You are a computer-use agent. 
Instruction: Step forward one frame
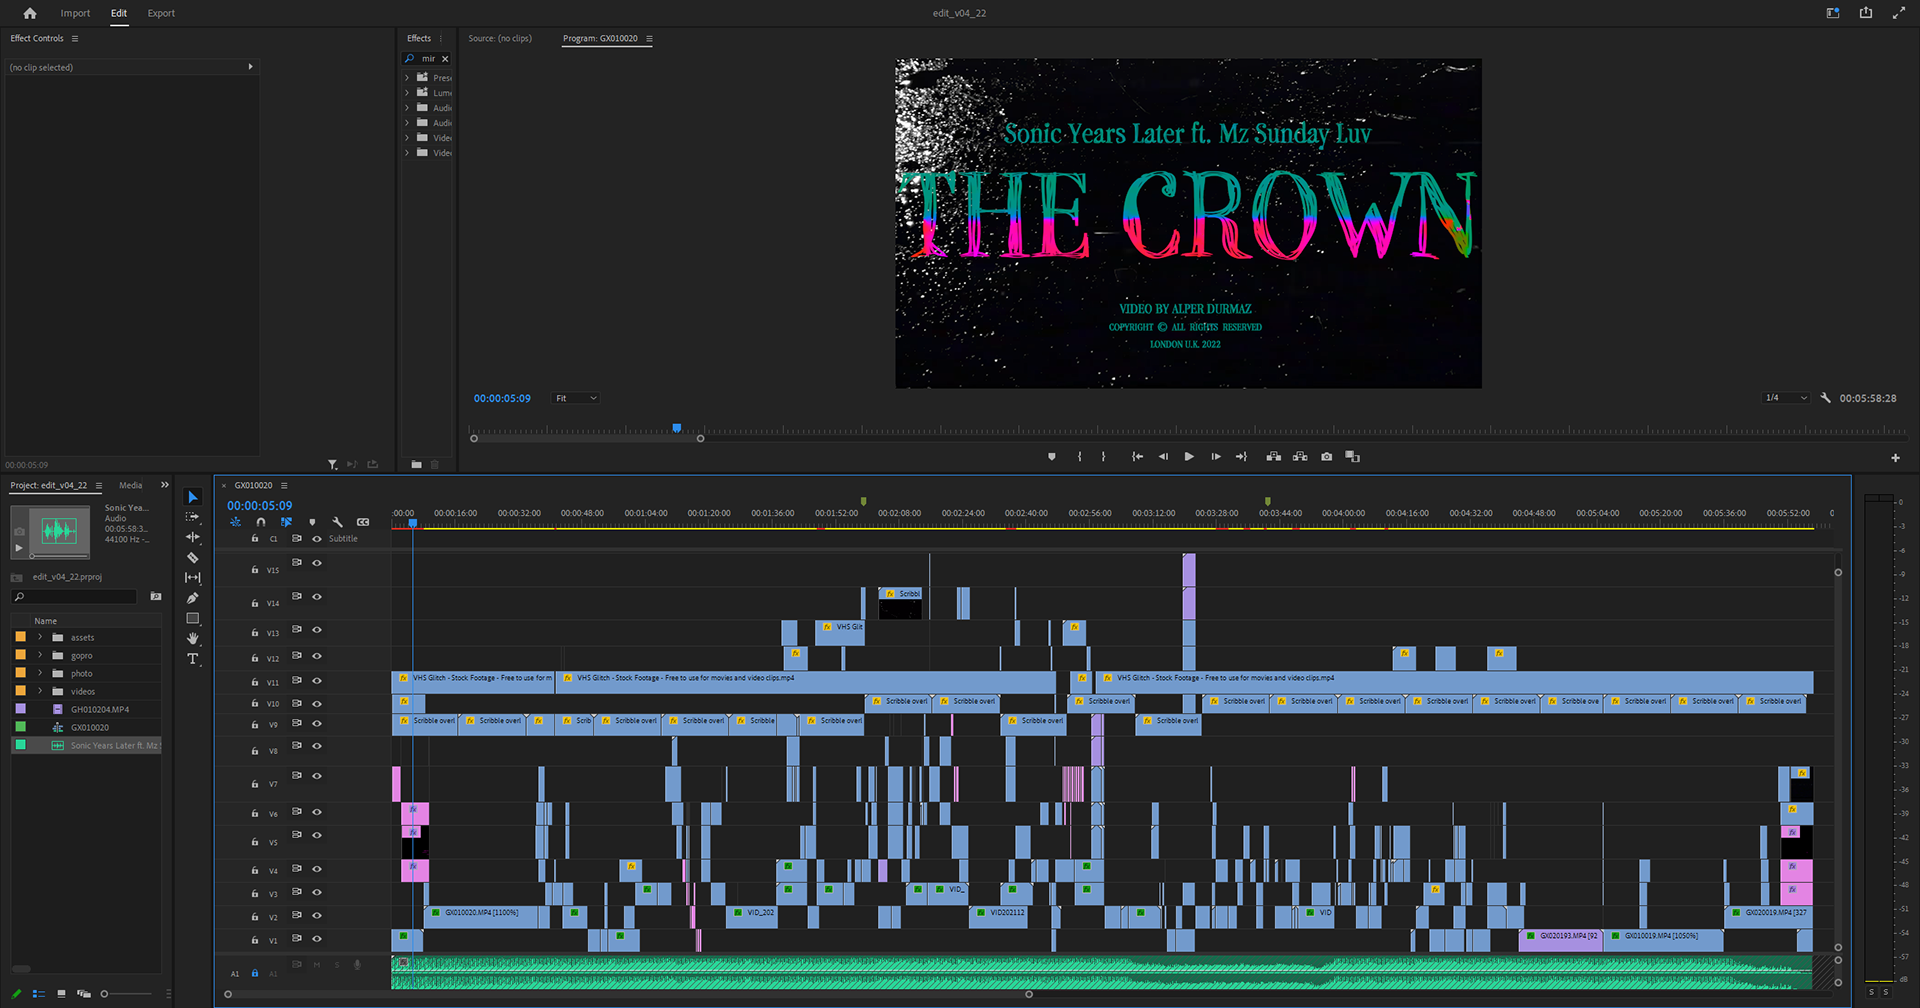click(x=1216, y=456)
